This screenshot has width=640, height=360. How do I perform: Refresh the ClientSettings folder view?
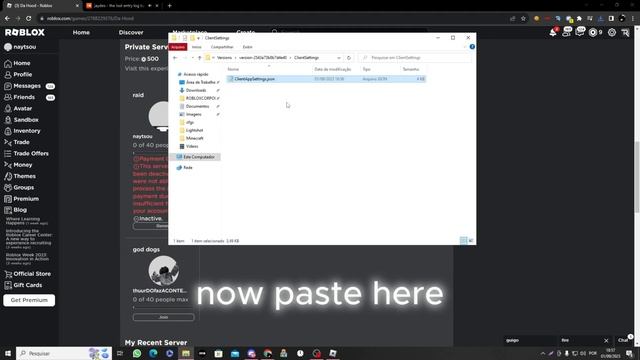coord(349,58)
